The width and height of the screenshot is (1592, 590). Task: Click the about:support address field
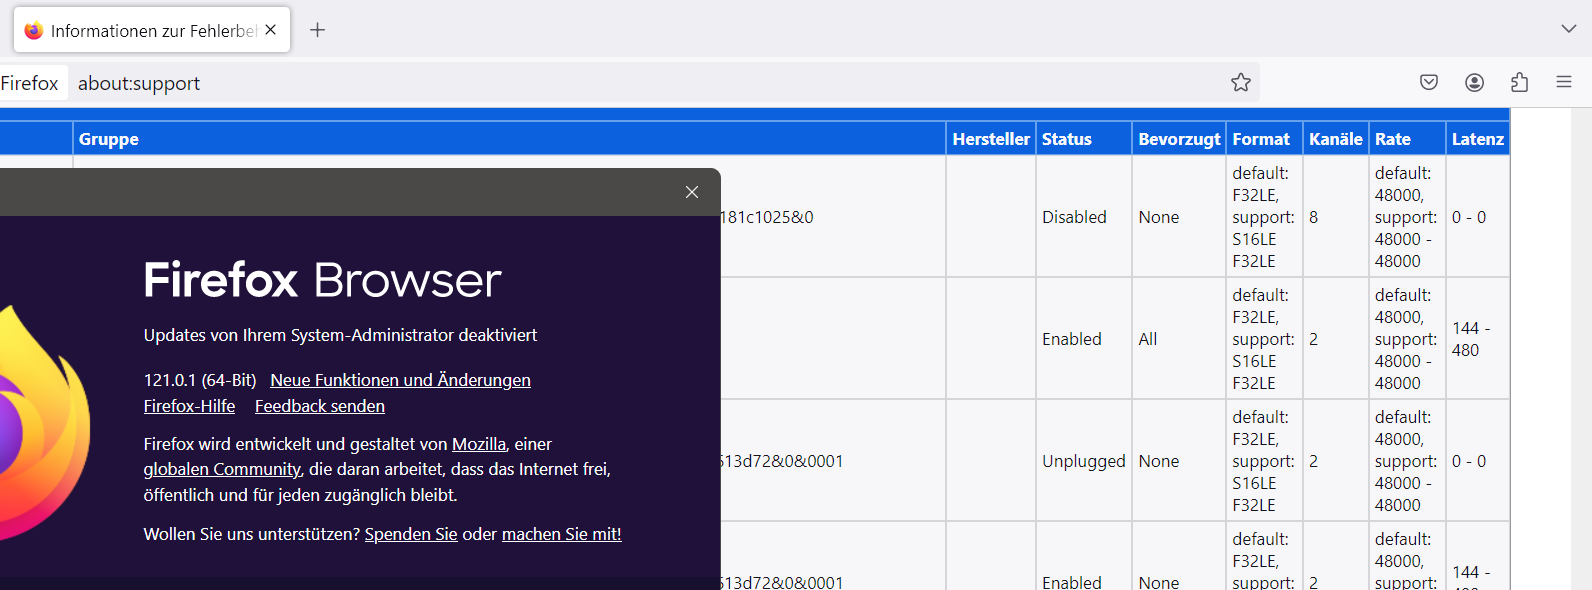pyautogui.click(x=600, y=83)
